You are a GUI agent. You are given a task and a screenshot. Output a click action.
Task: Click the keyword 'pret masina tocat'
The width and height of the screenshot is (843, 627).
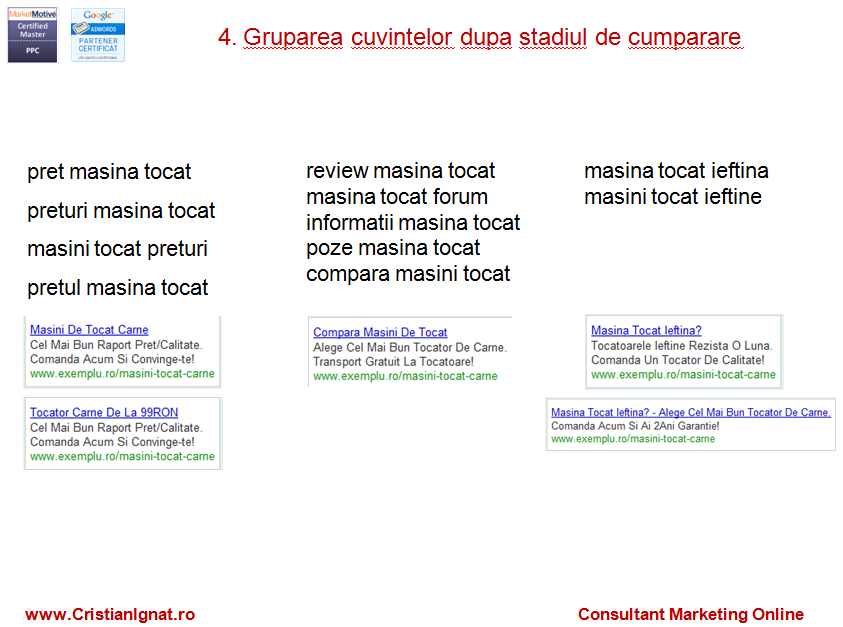point(109,172)
